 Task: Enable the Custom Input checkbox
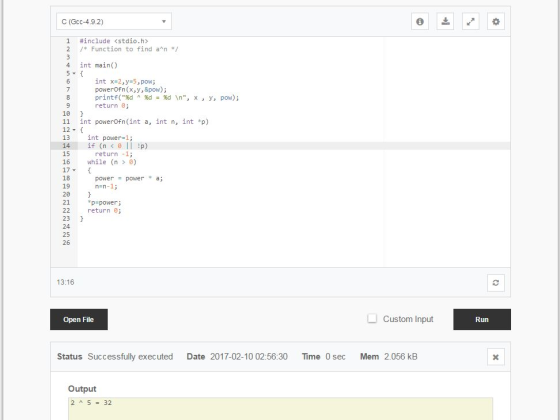[x=372, y=318]
